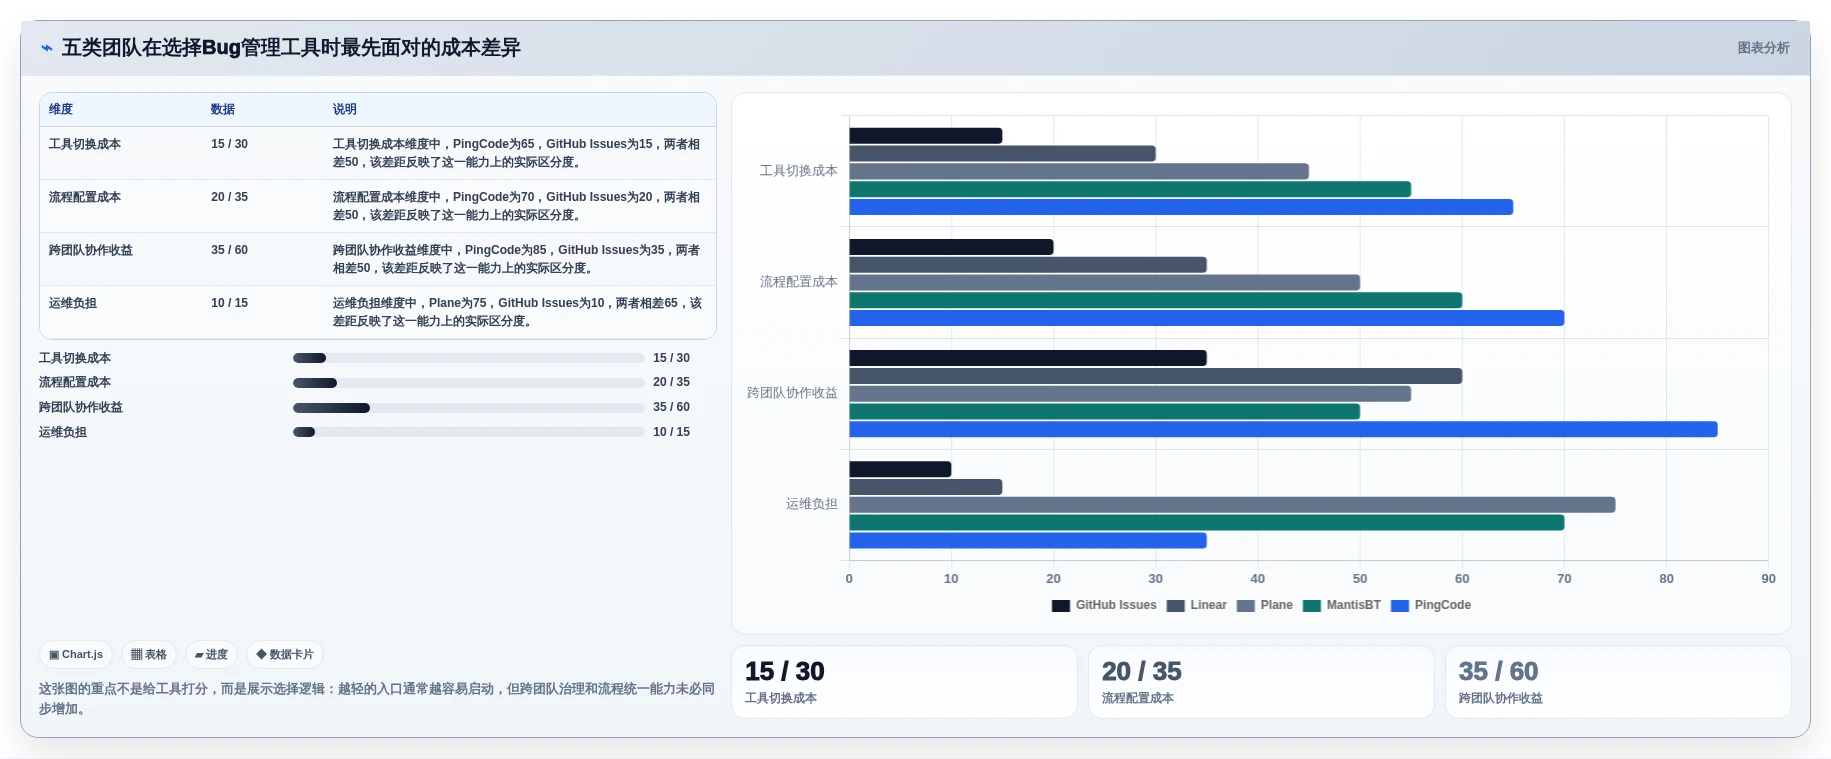Select the 运维负担 table row cell
The image size is (1831, 759).
[73, 303]
